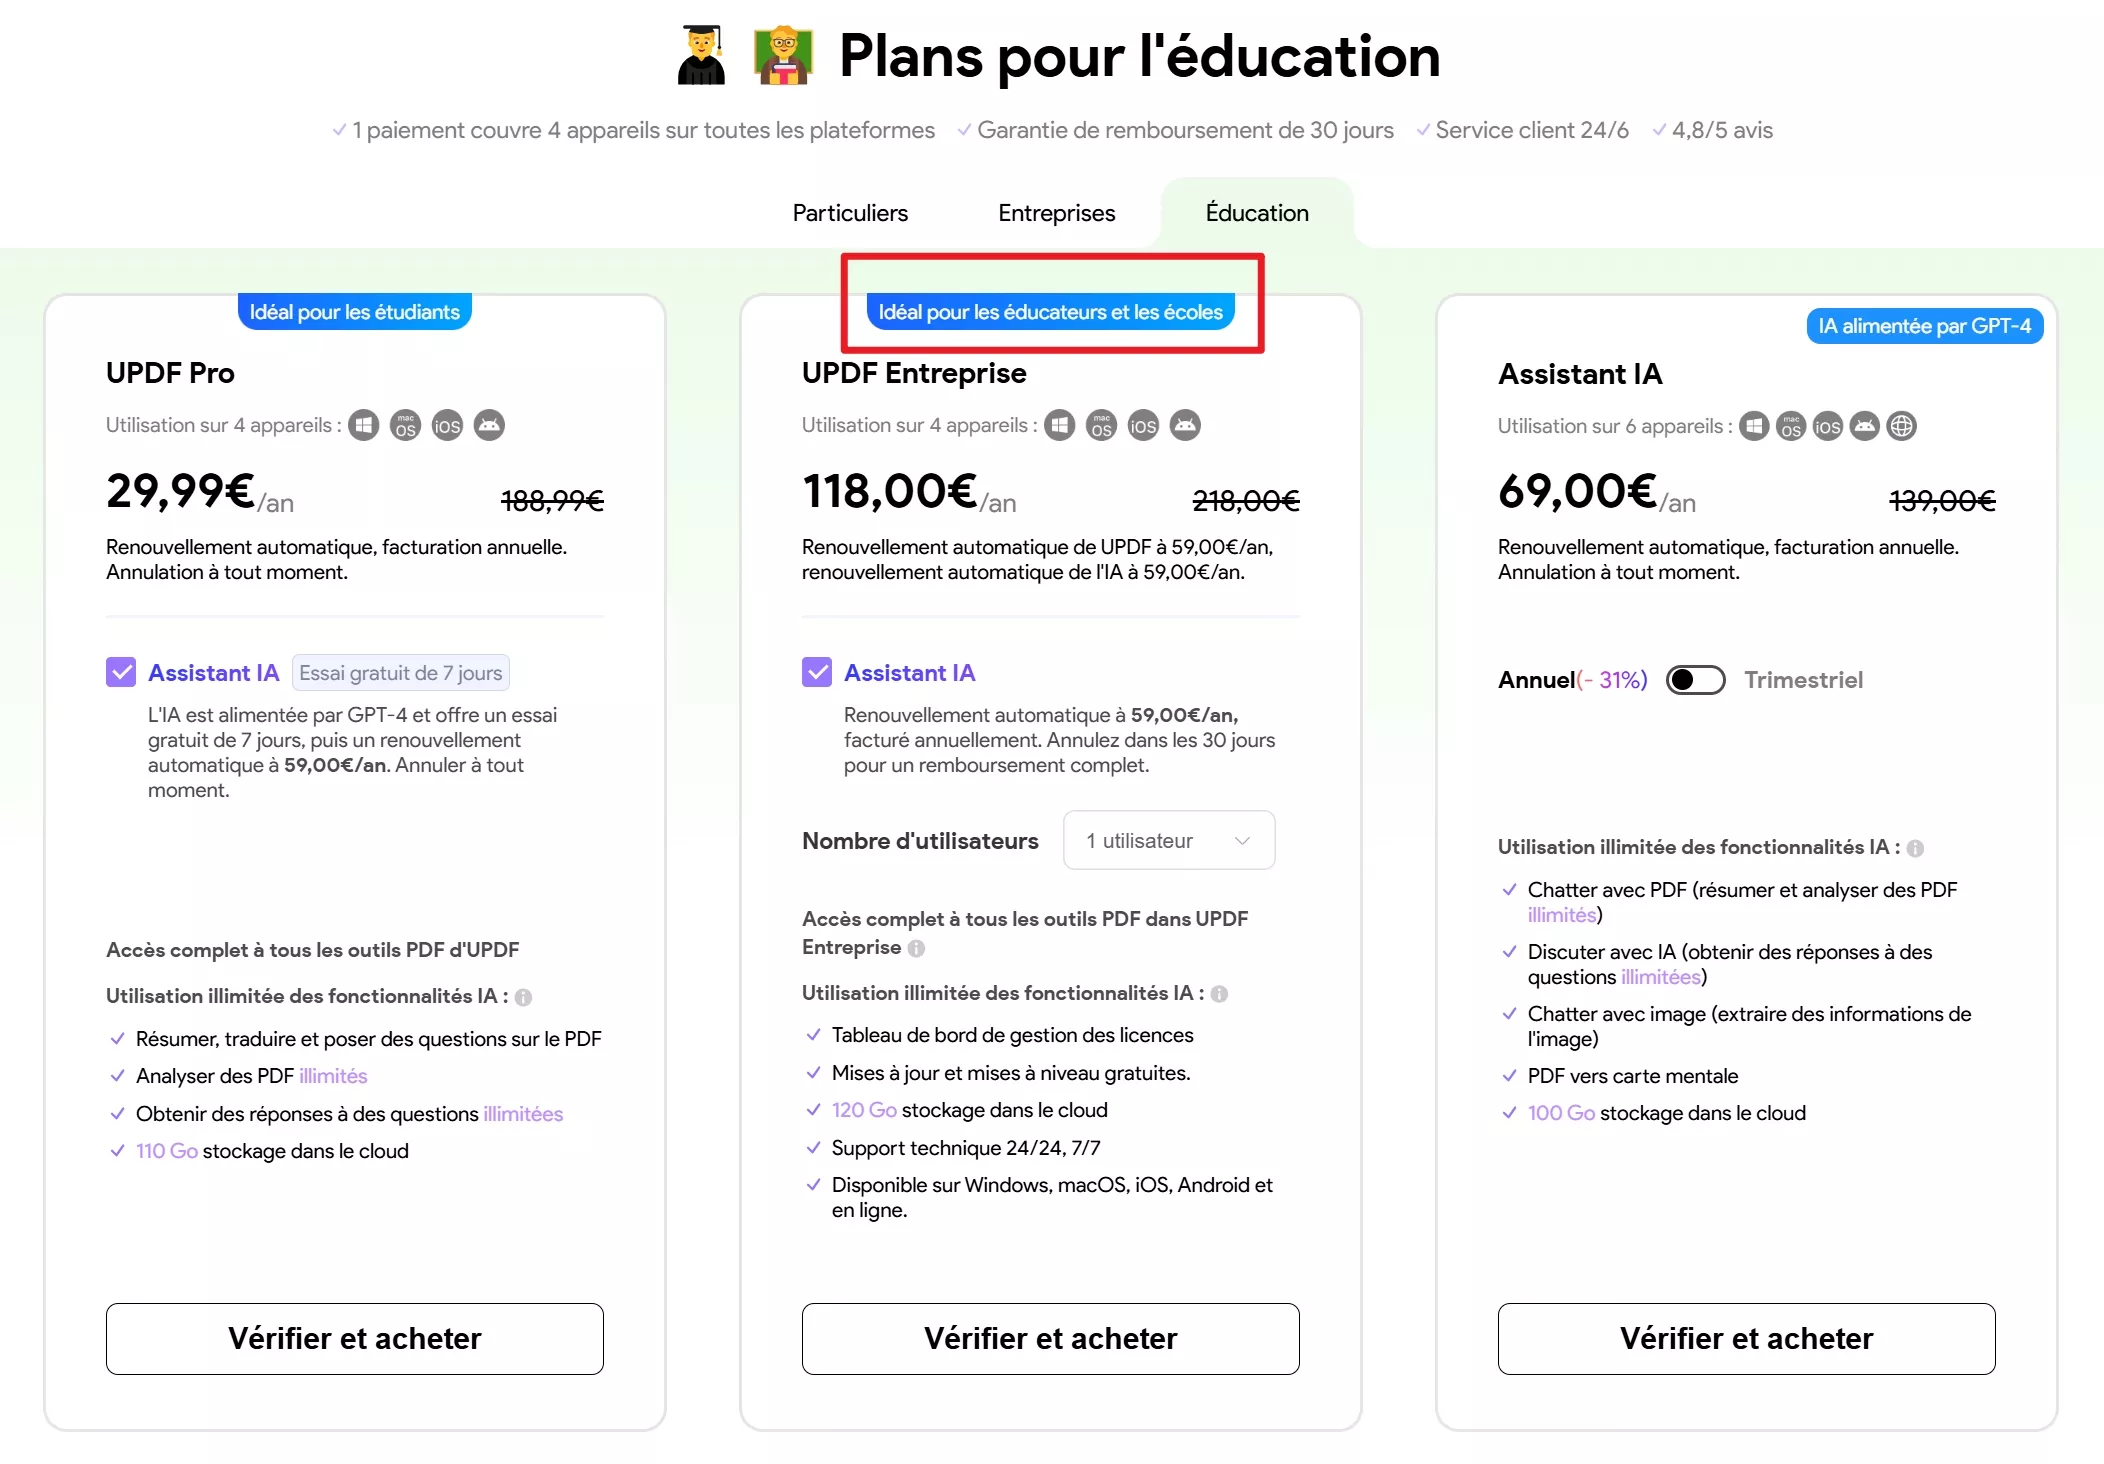Click the Essai gratuit de 7 jours badge
The image size is (2104, 1464).
pos(400,673)
